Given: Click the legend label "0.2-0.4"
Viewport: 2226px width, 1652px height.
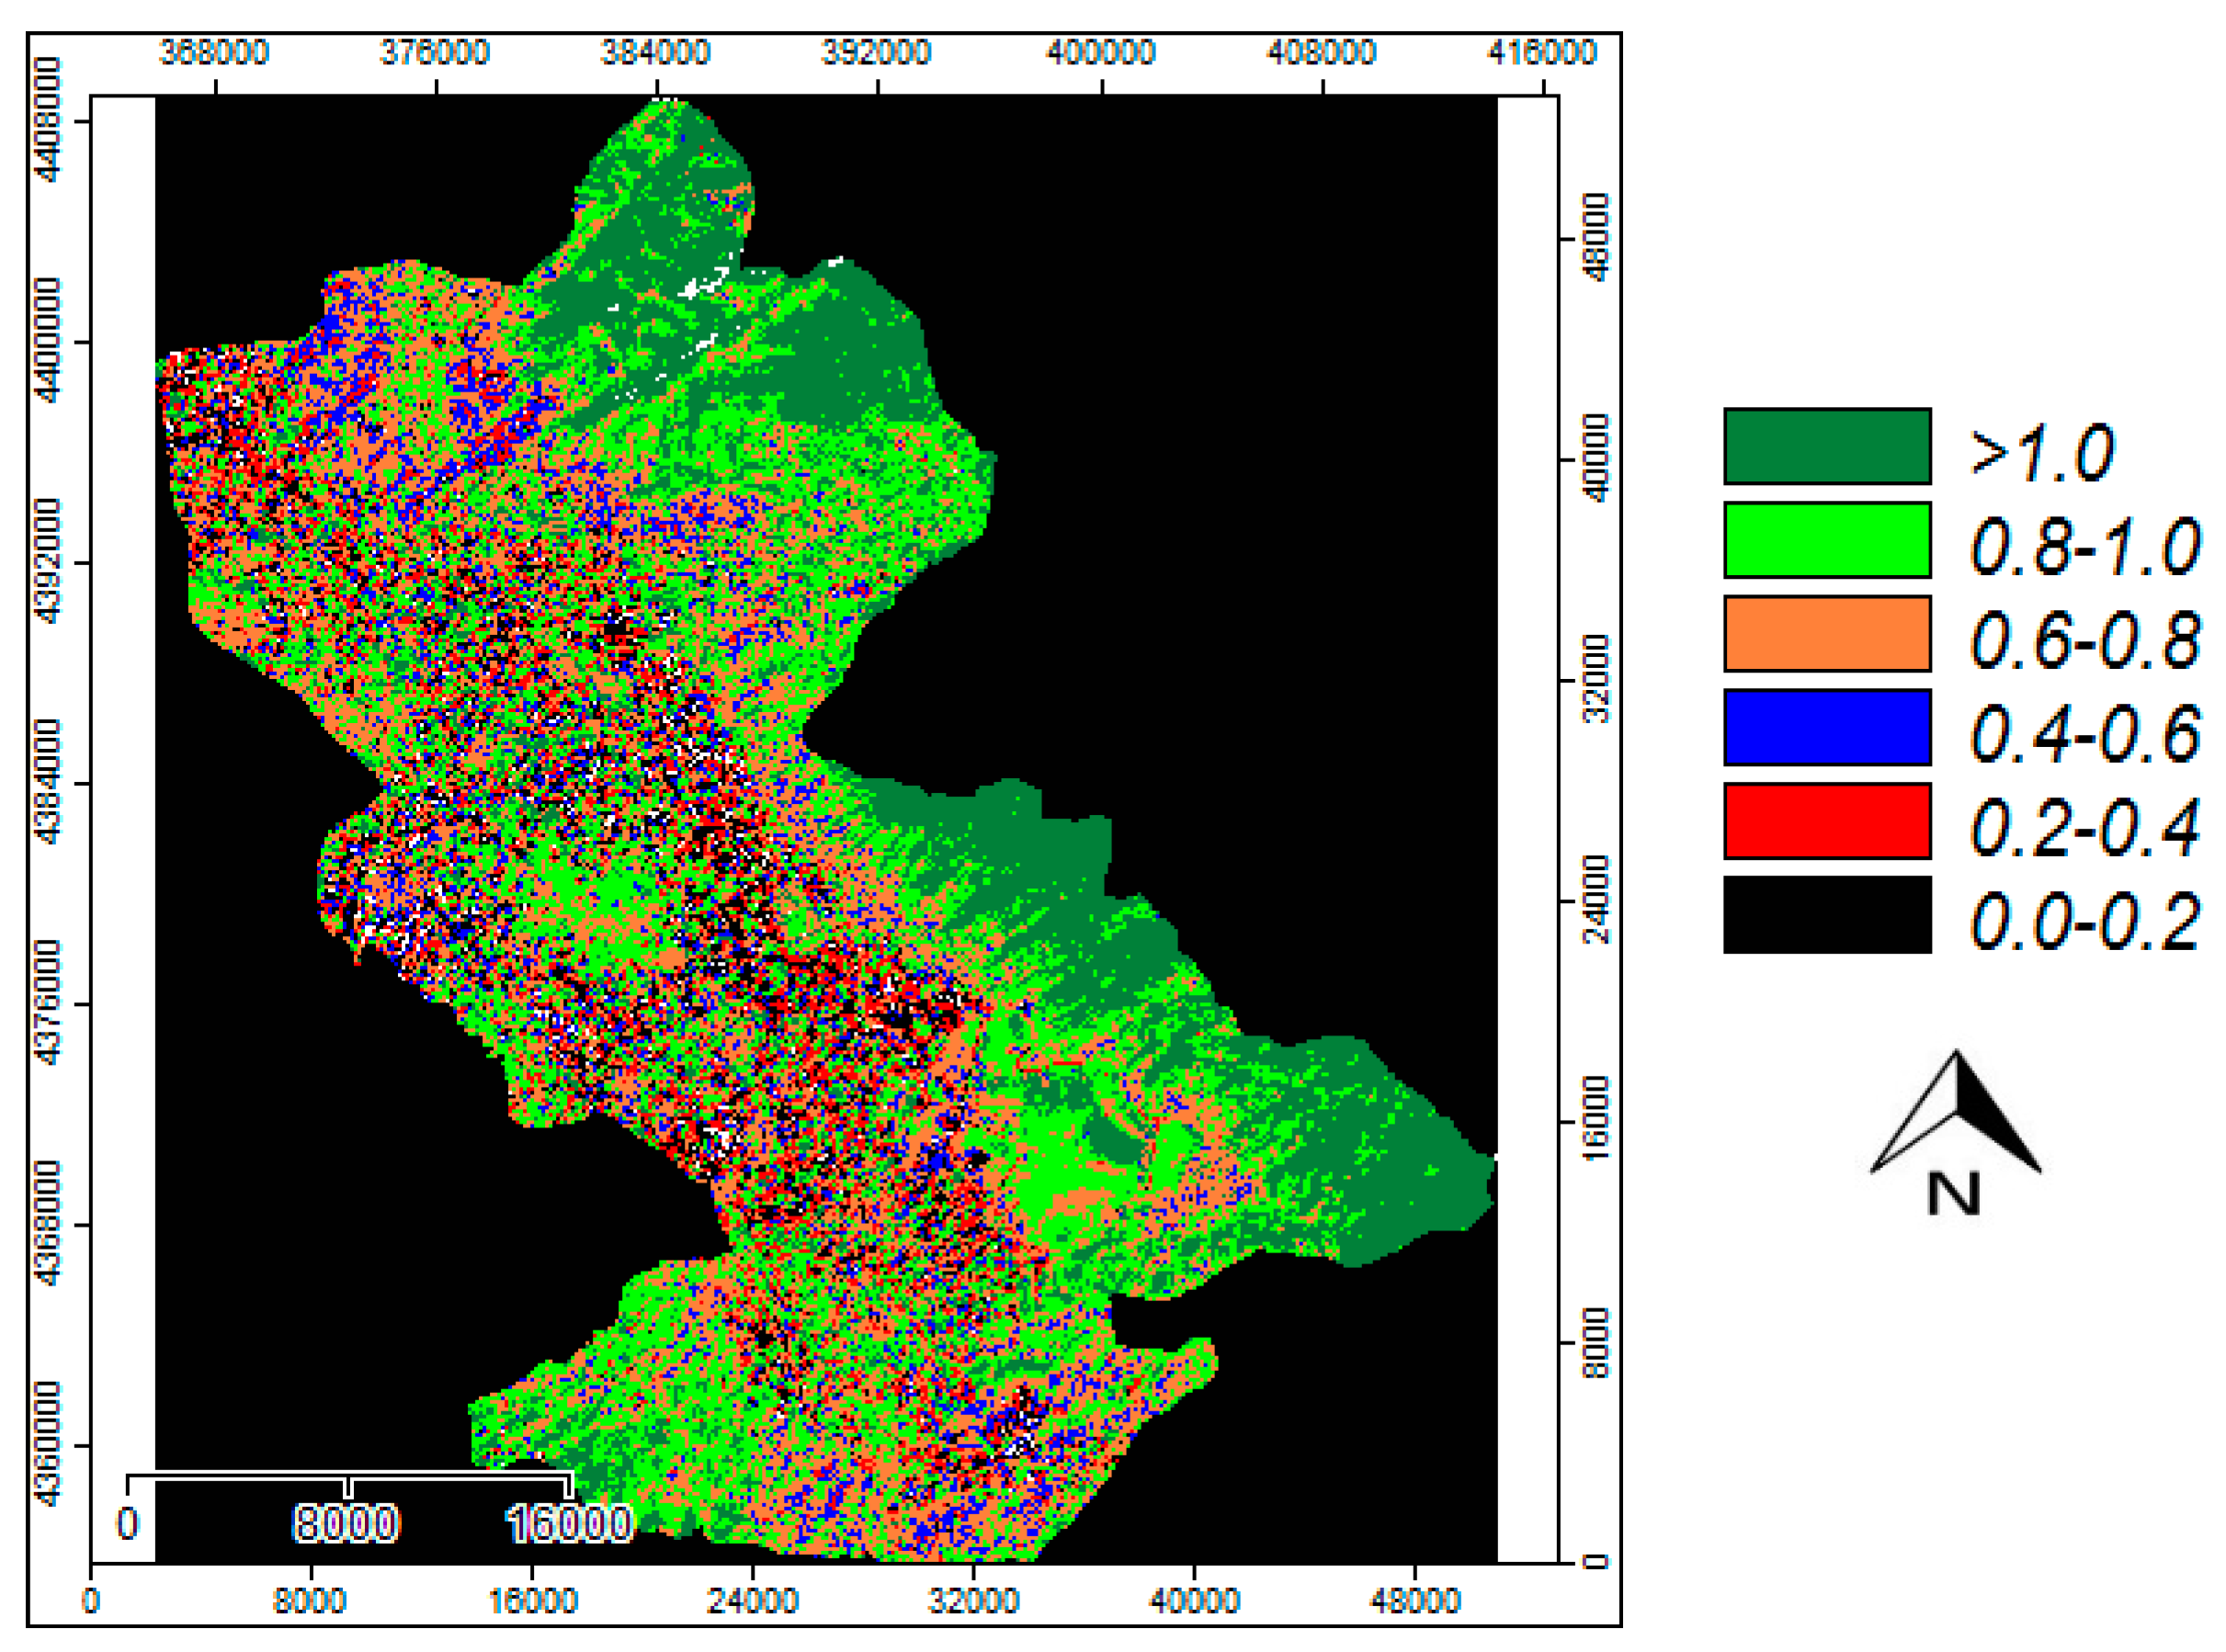Looking at the screenshot, I should [2085, 827].
